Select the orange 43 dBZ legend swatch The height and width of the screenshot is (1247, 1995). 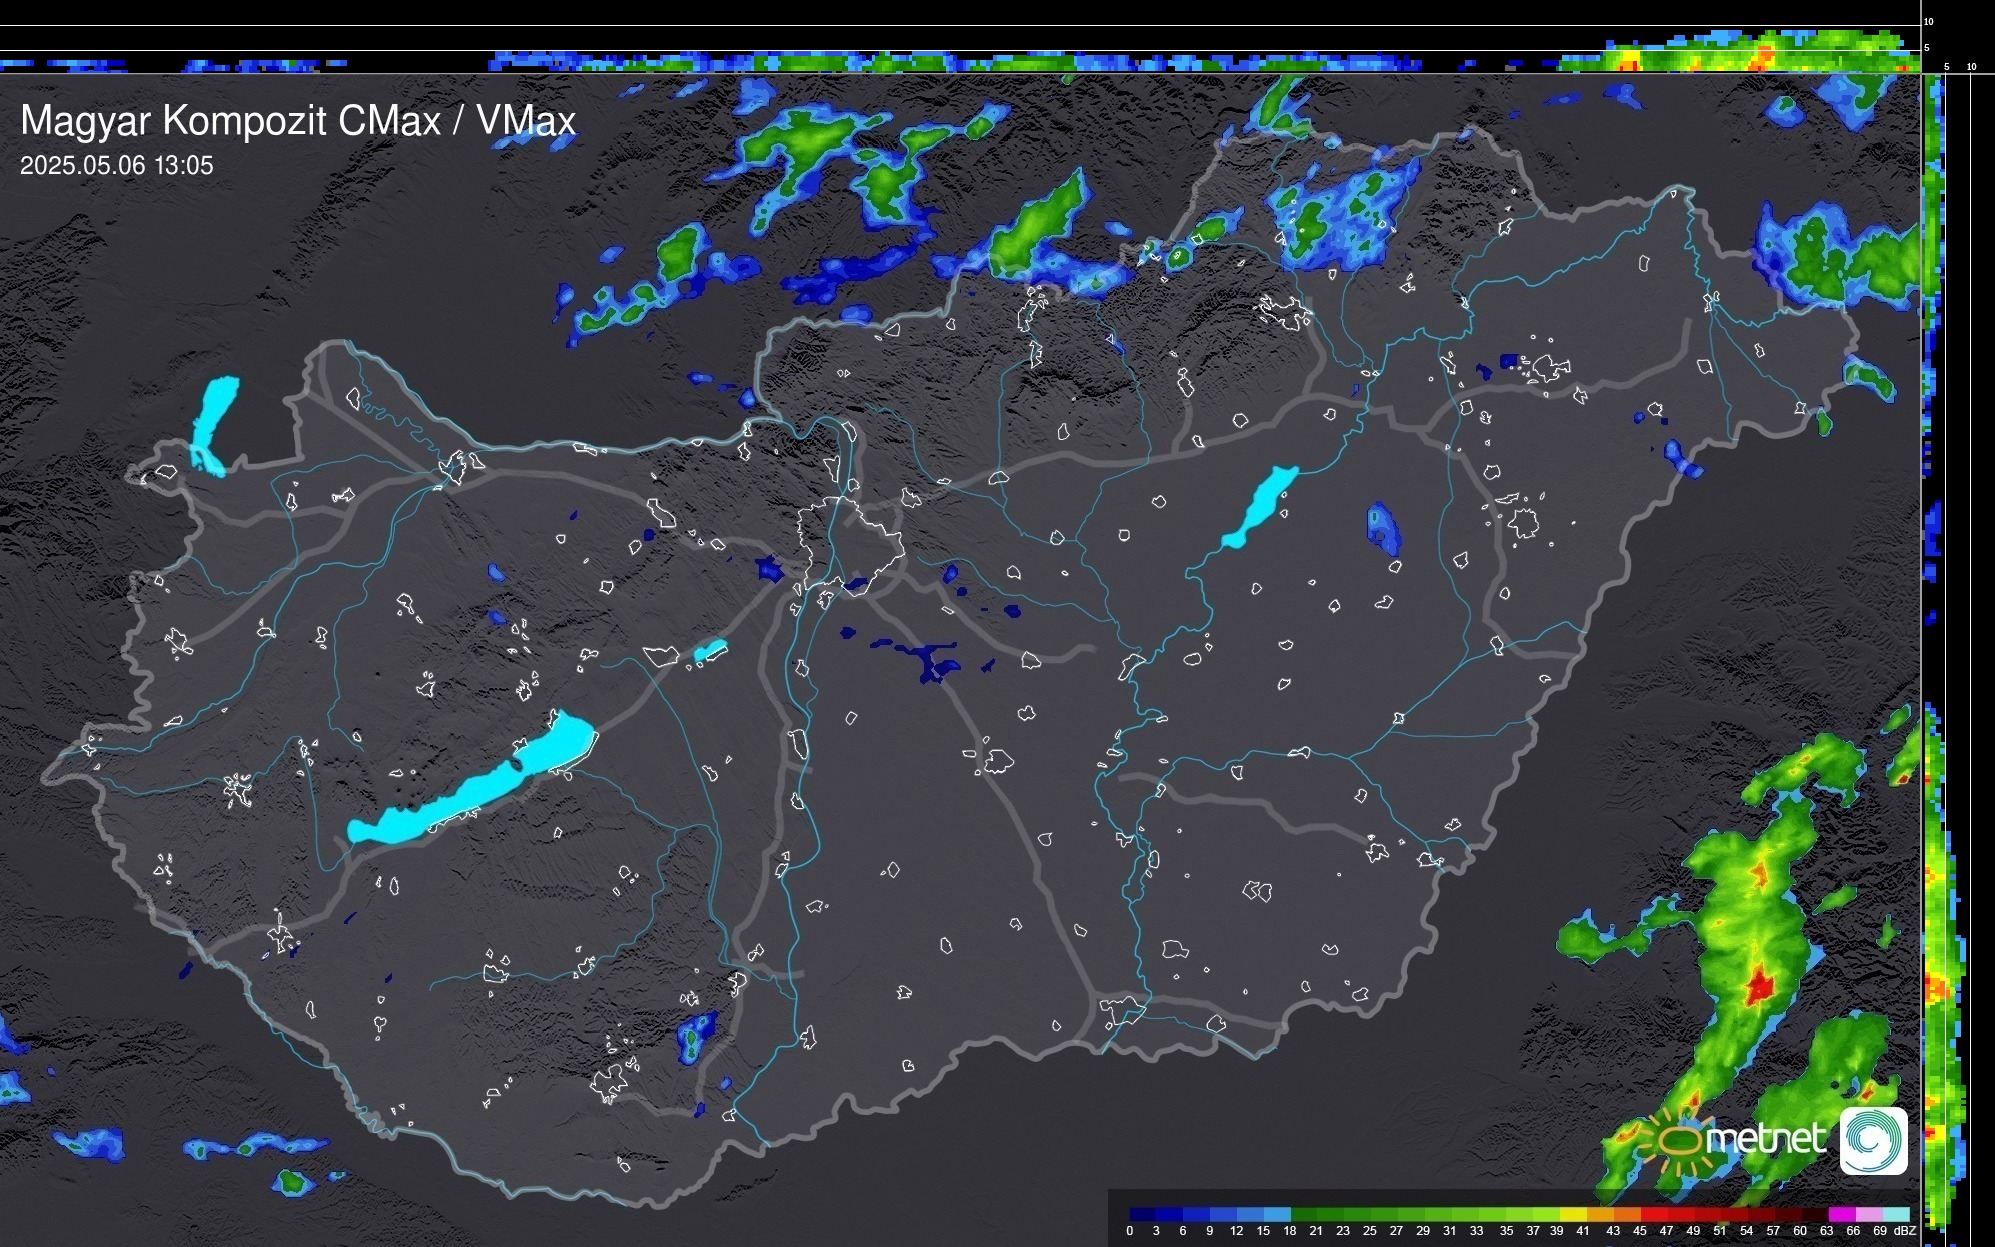click(x=1627, y=1214)
